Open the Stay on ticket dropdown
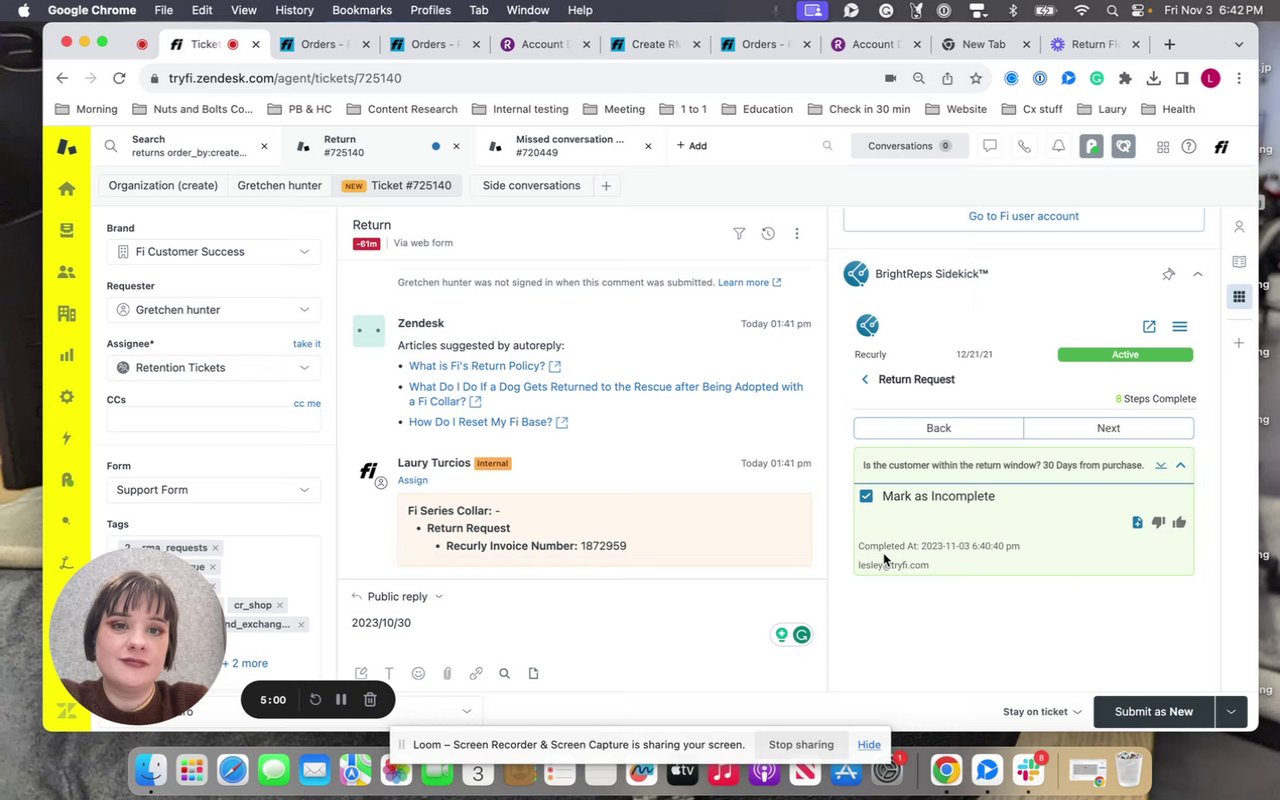The height and width of the screenshot is (800, 1280). [1042, 712]
